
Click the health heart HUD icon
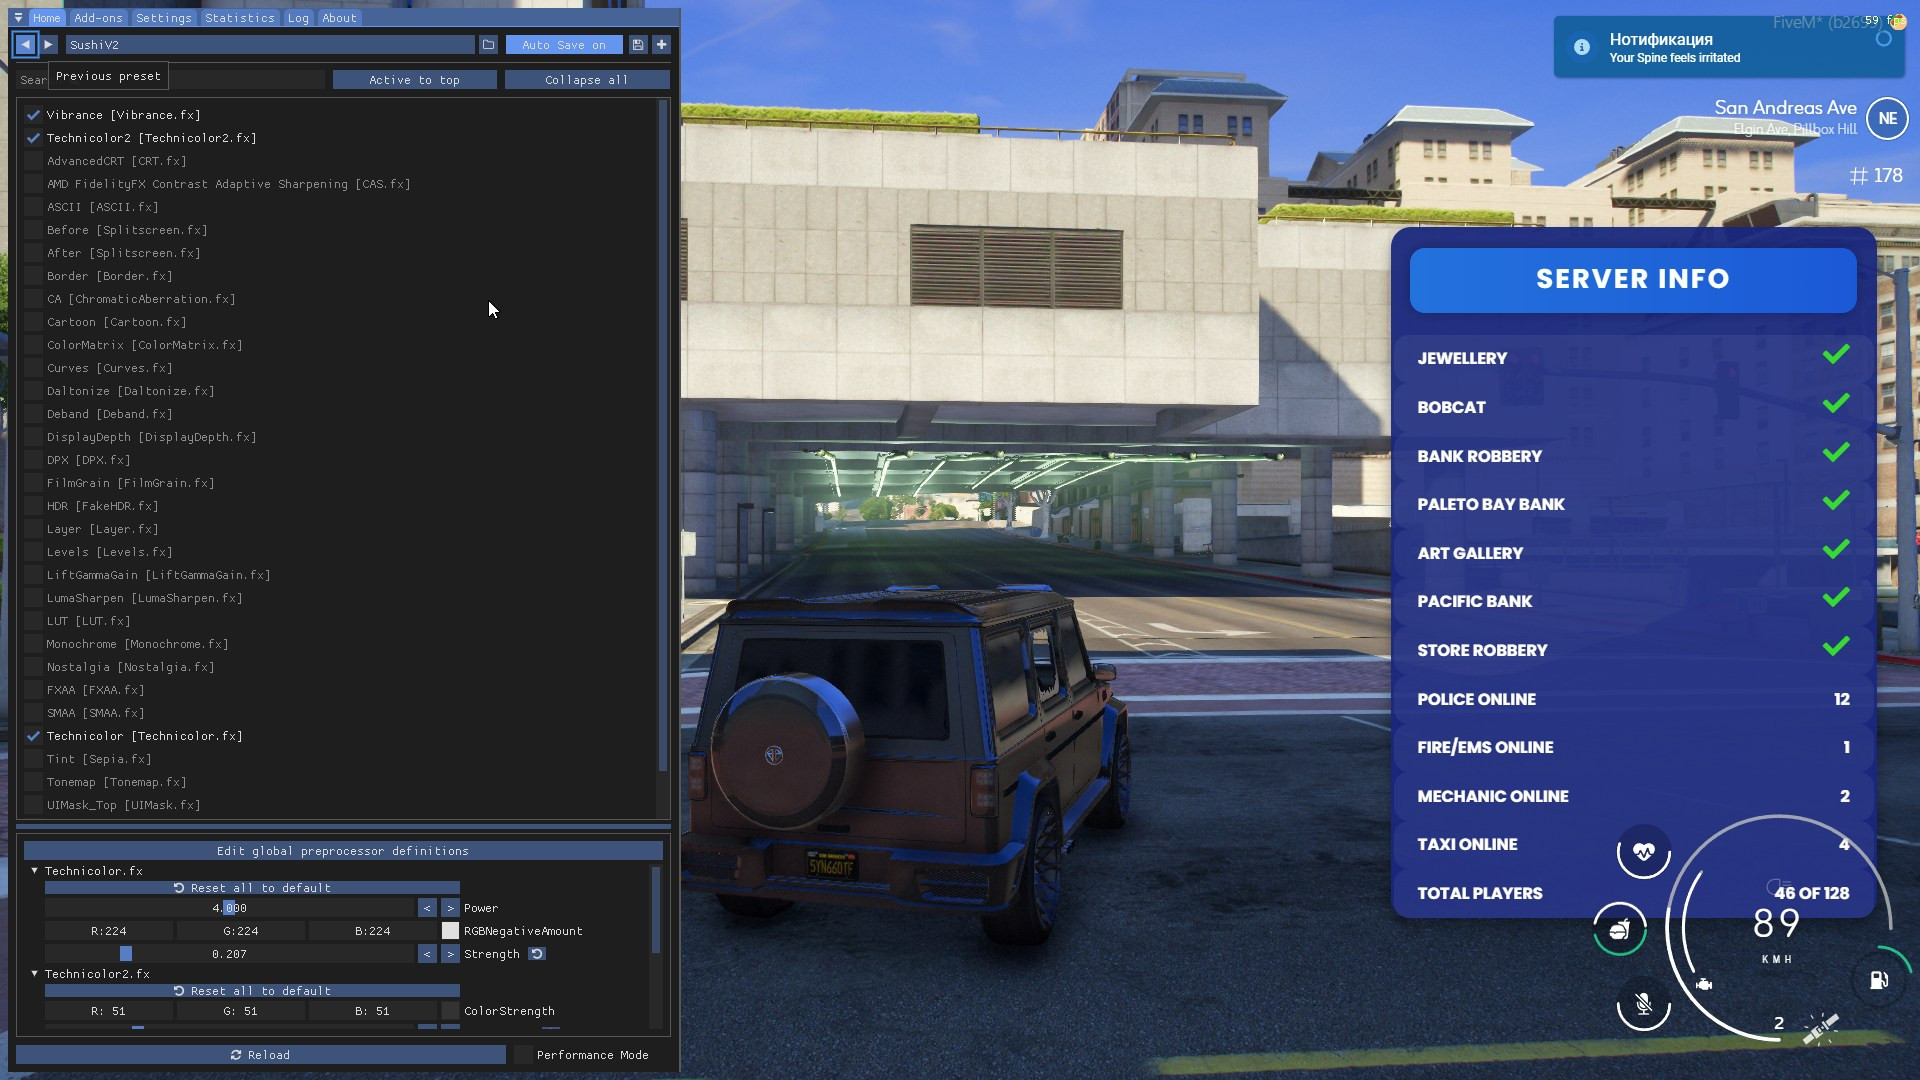(x=1644, y=852)
